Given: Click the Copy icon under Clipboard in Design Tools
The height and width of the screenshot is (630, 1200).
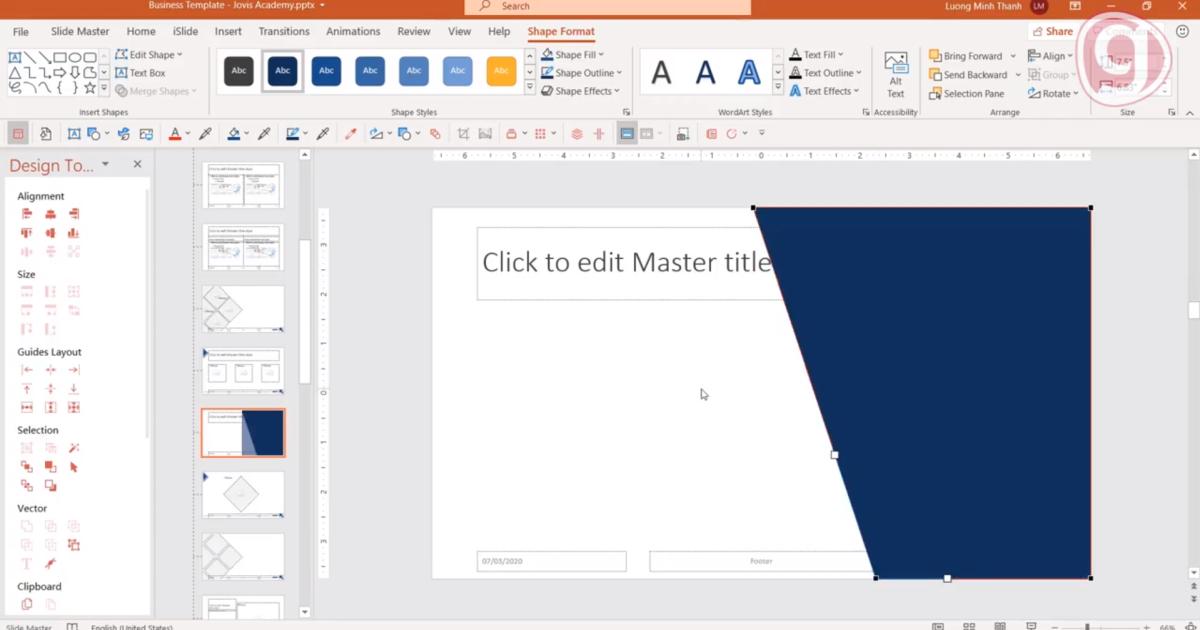Looking at the screenshot, I should pos(27,602).
